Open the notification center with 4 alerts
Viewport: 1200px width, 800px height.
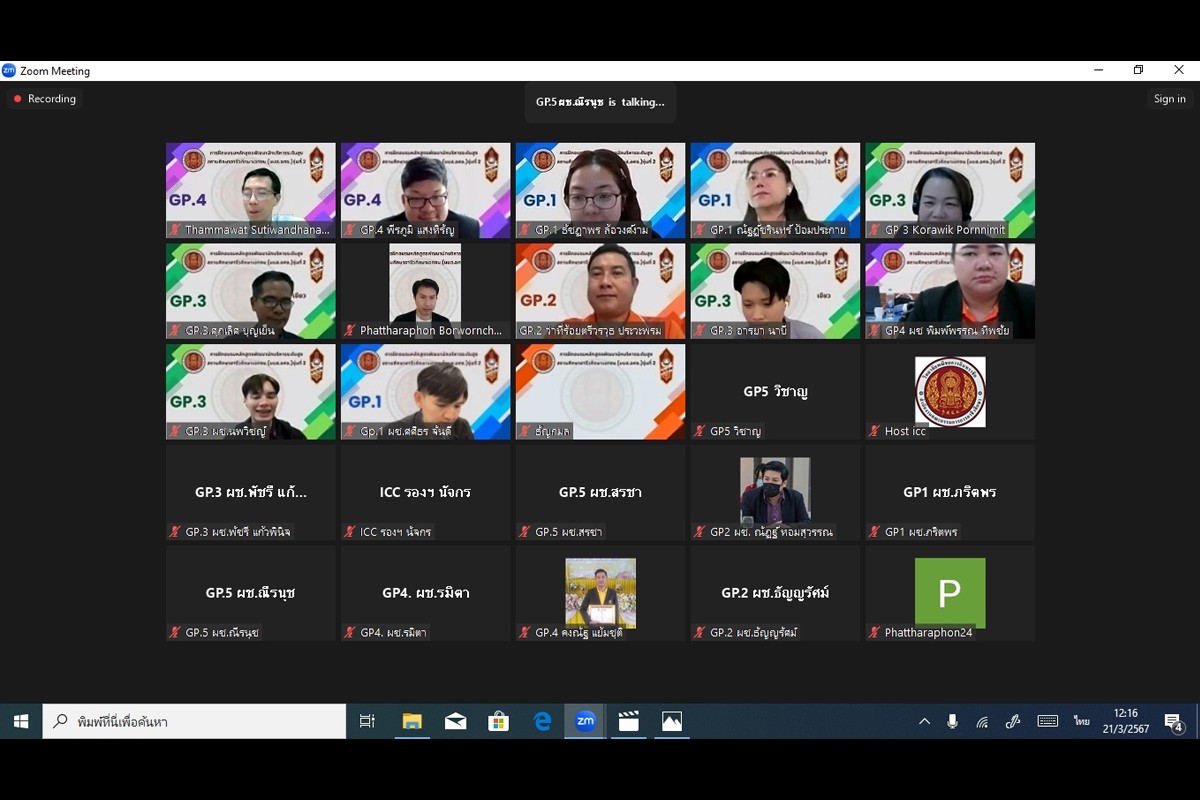click(1174, 722)
